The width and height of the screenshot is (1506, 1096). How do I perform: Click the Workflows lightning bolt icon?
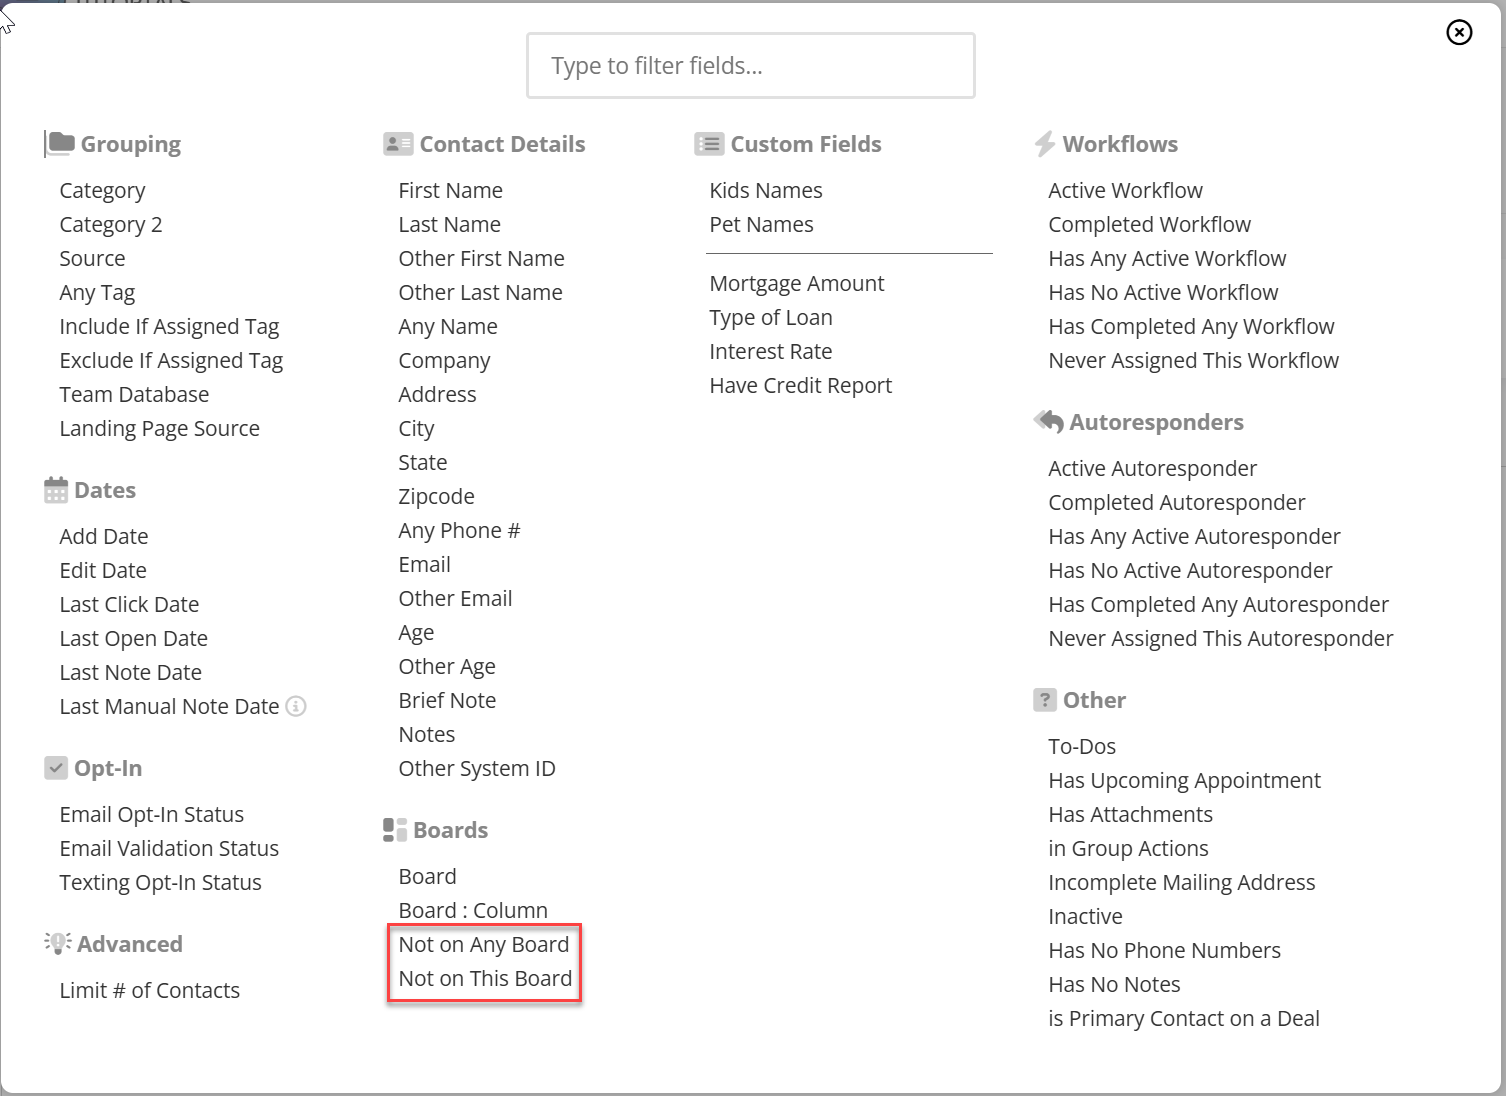[1045, 144]
